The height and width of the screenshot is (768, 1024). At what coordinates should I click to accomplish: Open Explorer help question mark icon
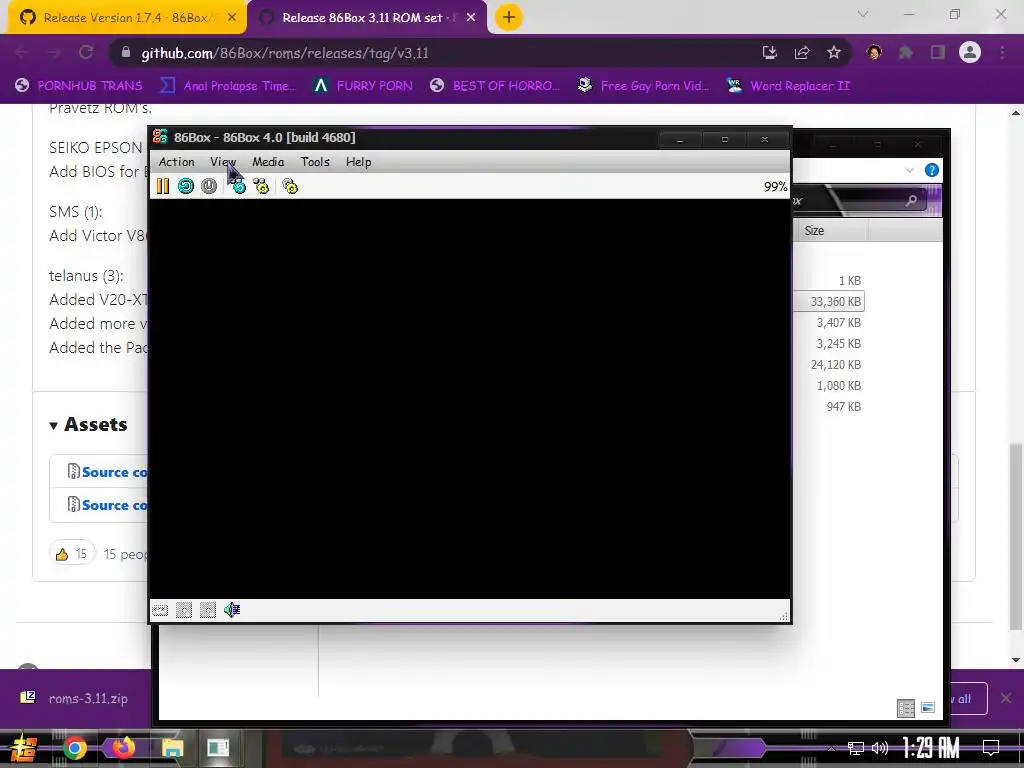(x=932, y=170)
